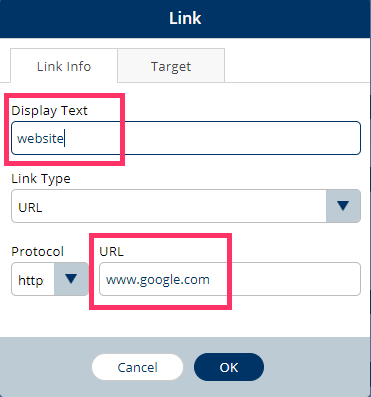
Task: Place cursor in the word website
Action: 40,138
